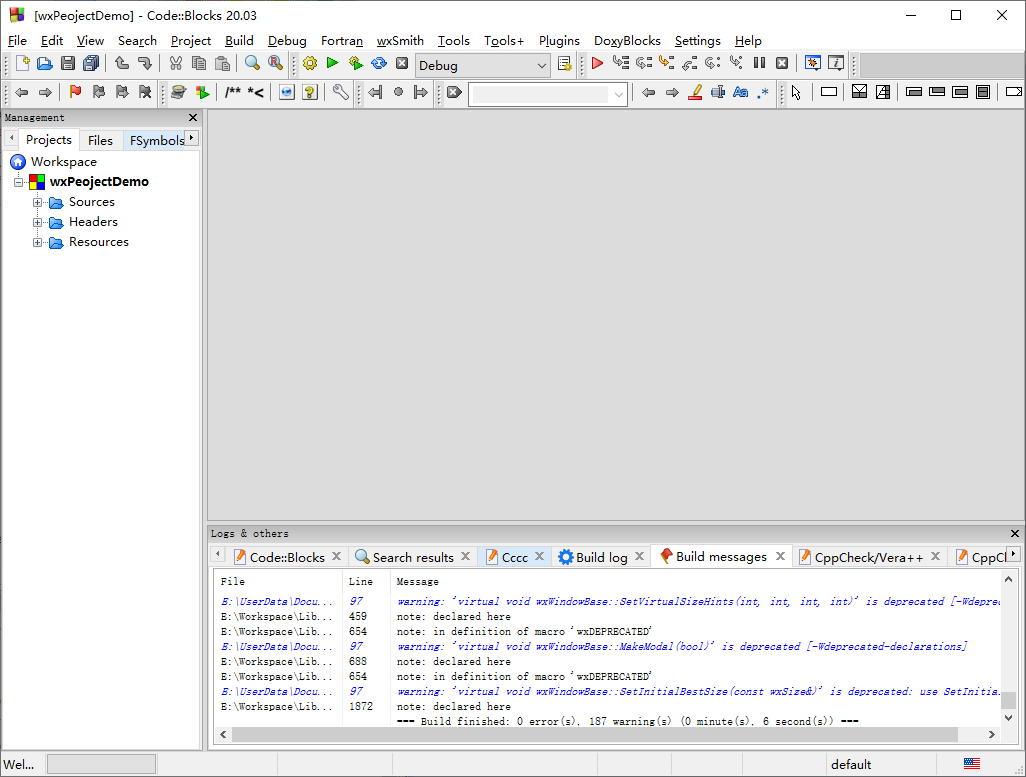Click the New file icon
Image resolution: width=1026 pixels, height=777 pixels.
[x=22, y=63]
